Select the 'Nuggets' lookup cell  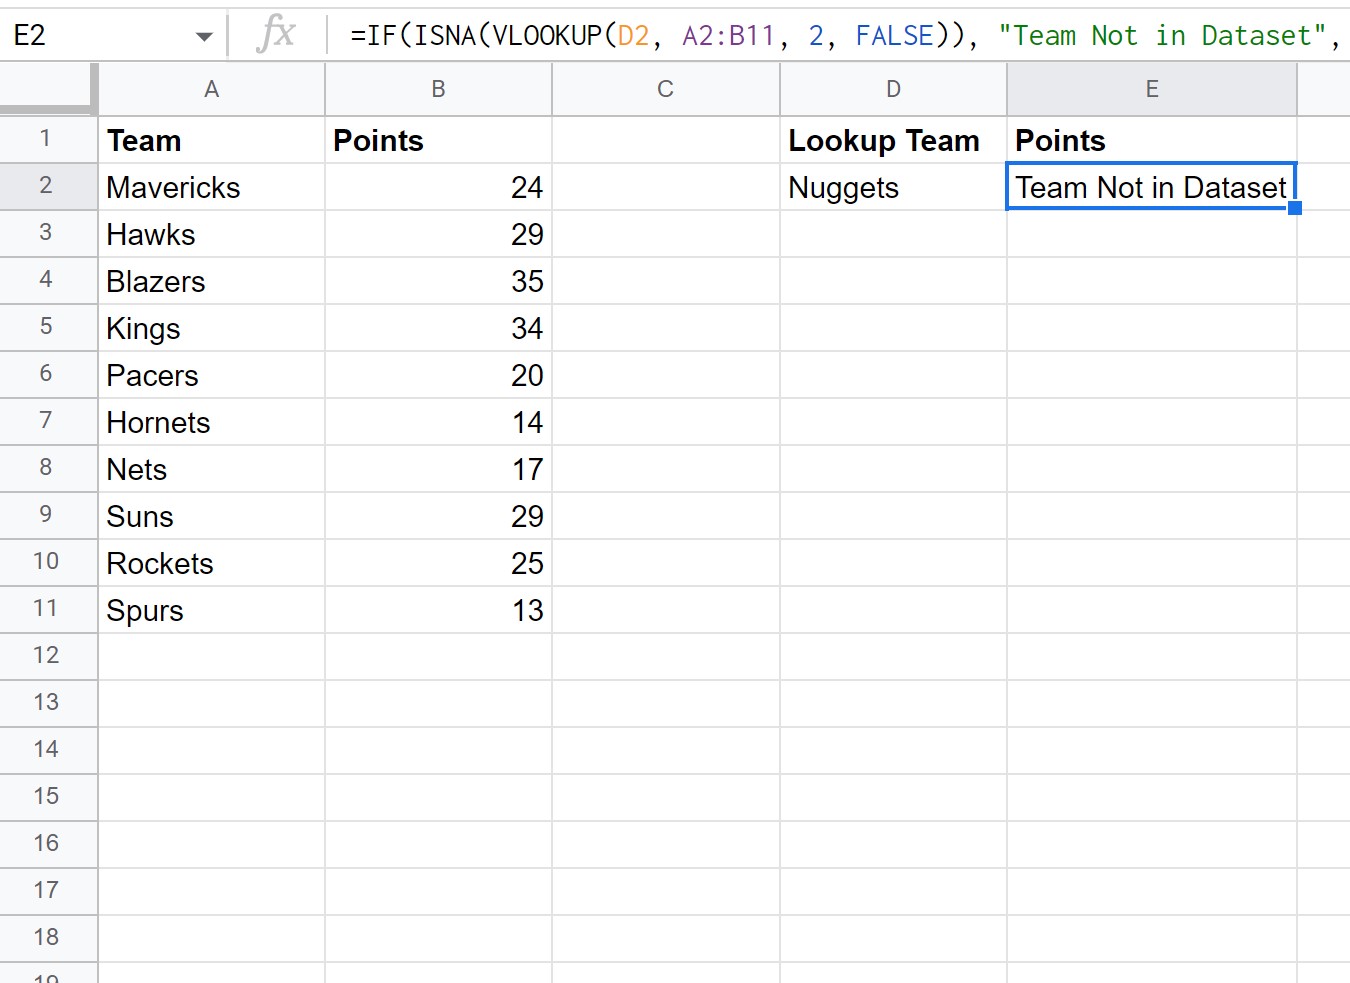pyautogui.click(x=894, y=187)
